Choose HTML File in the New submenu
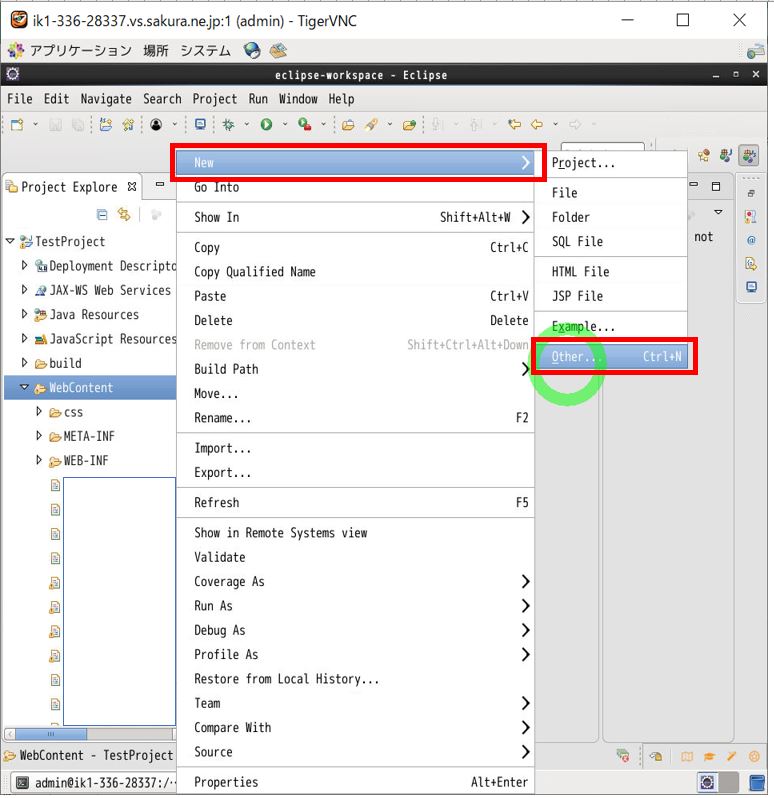Screen dimensions: 774x798 point(611,272)
